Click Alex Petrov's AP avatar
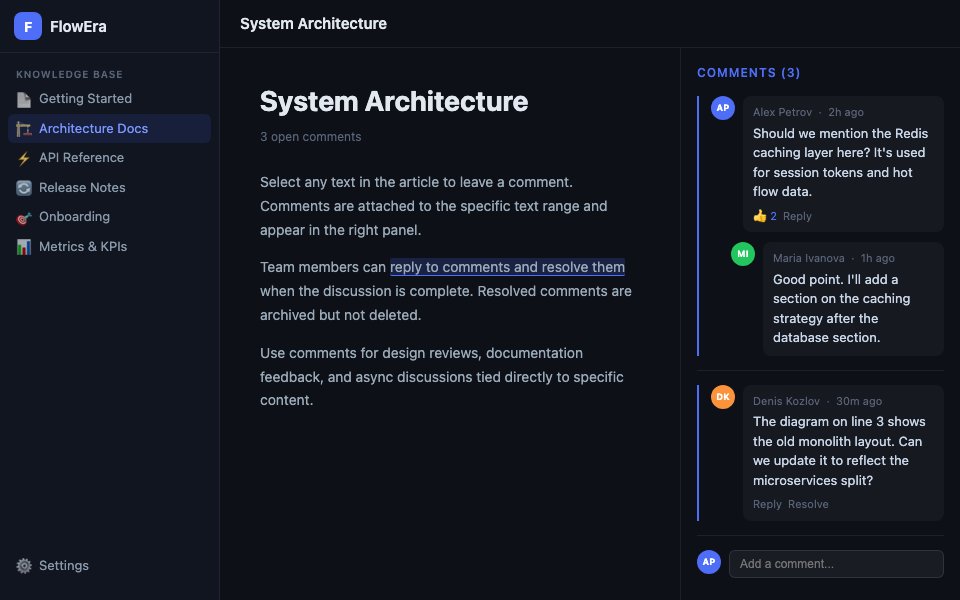 coord(723,108)
